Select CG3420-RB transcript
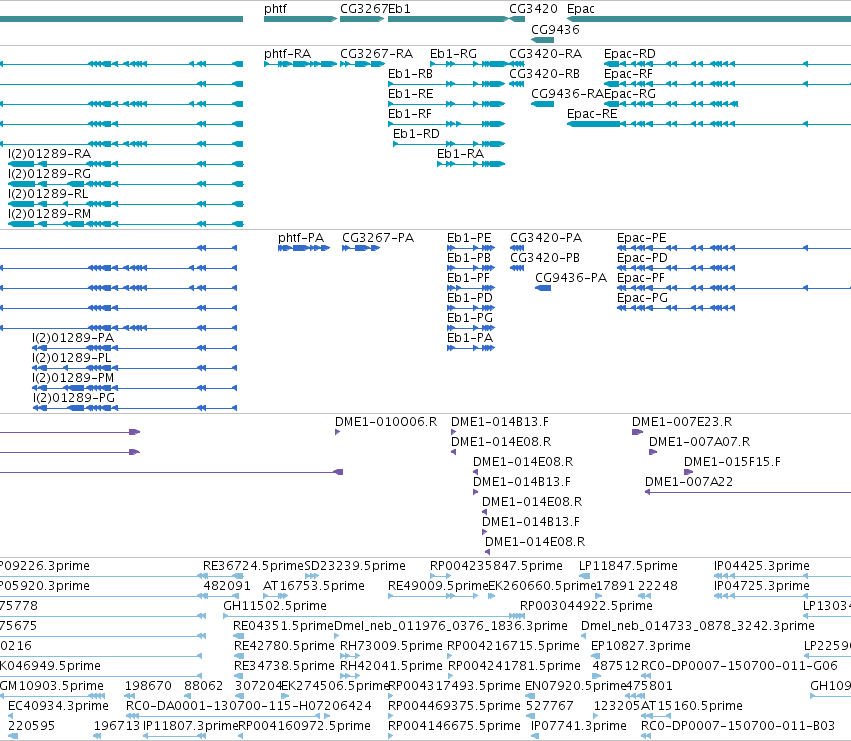851x741 pixels. [517, 84]
